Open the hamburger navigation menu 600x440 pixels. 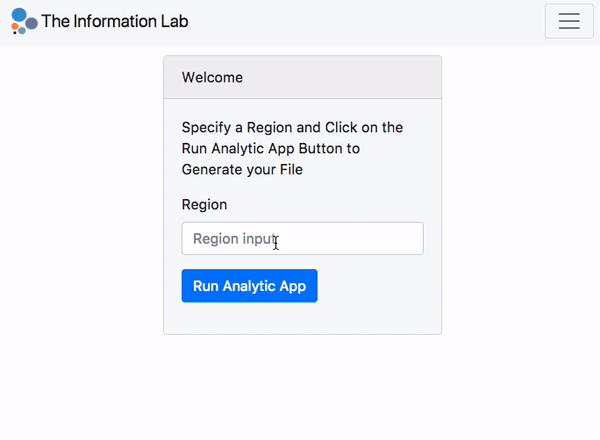pyautogui.click(x=569, y=22)
